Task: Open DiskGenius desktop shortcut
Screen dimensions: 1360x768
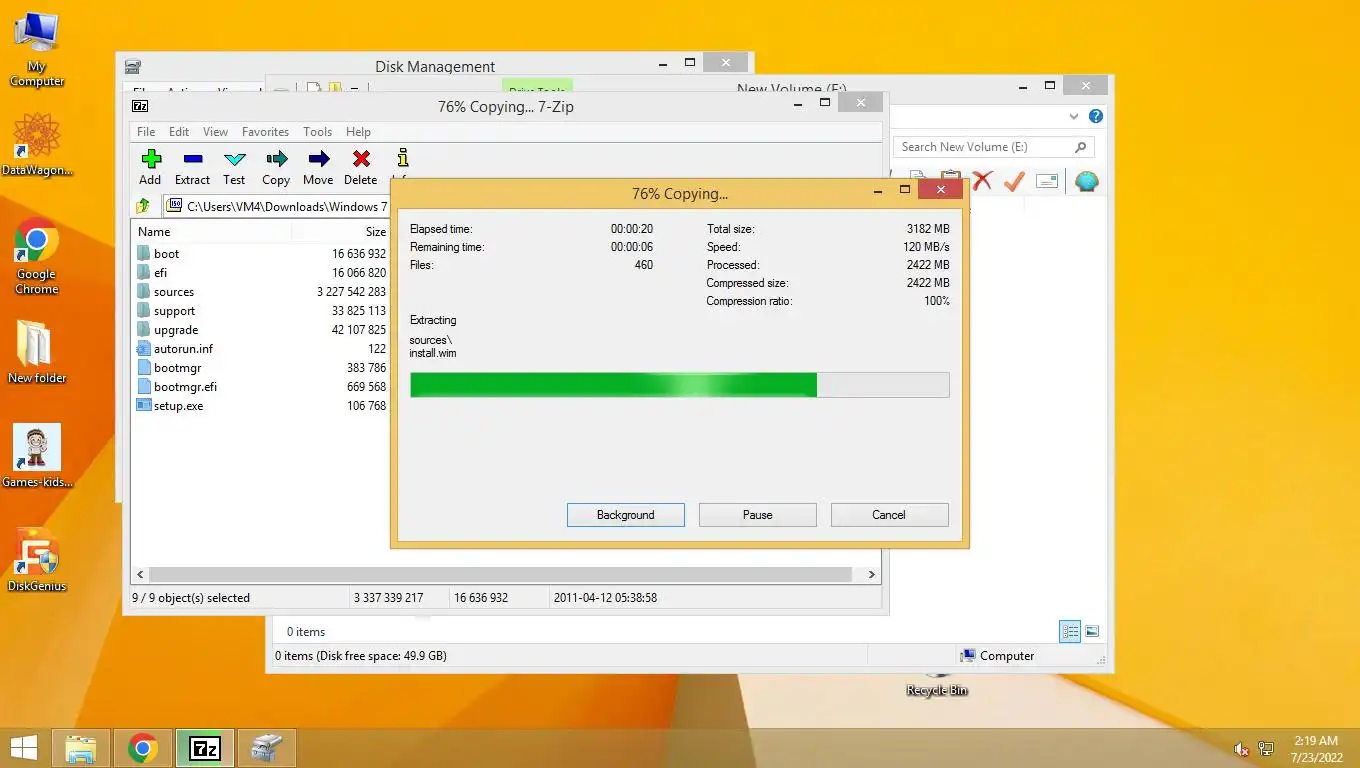Action: click(x=37, y=560)
